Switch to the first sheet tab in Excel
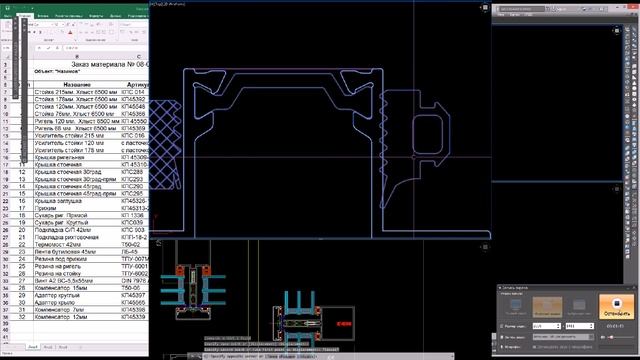This screenshot has width=640, height=360. point(33,347)
